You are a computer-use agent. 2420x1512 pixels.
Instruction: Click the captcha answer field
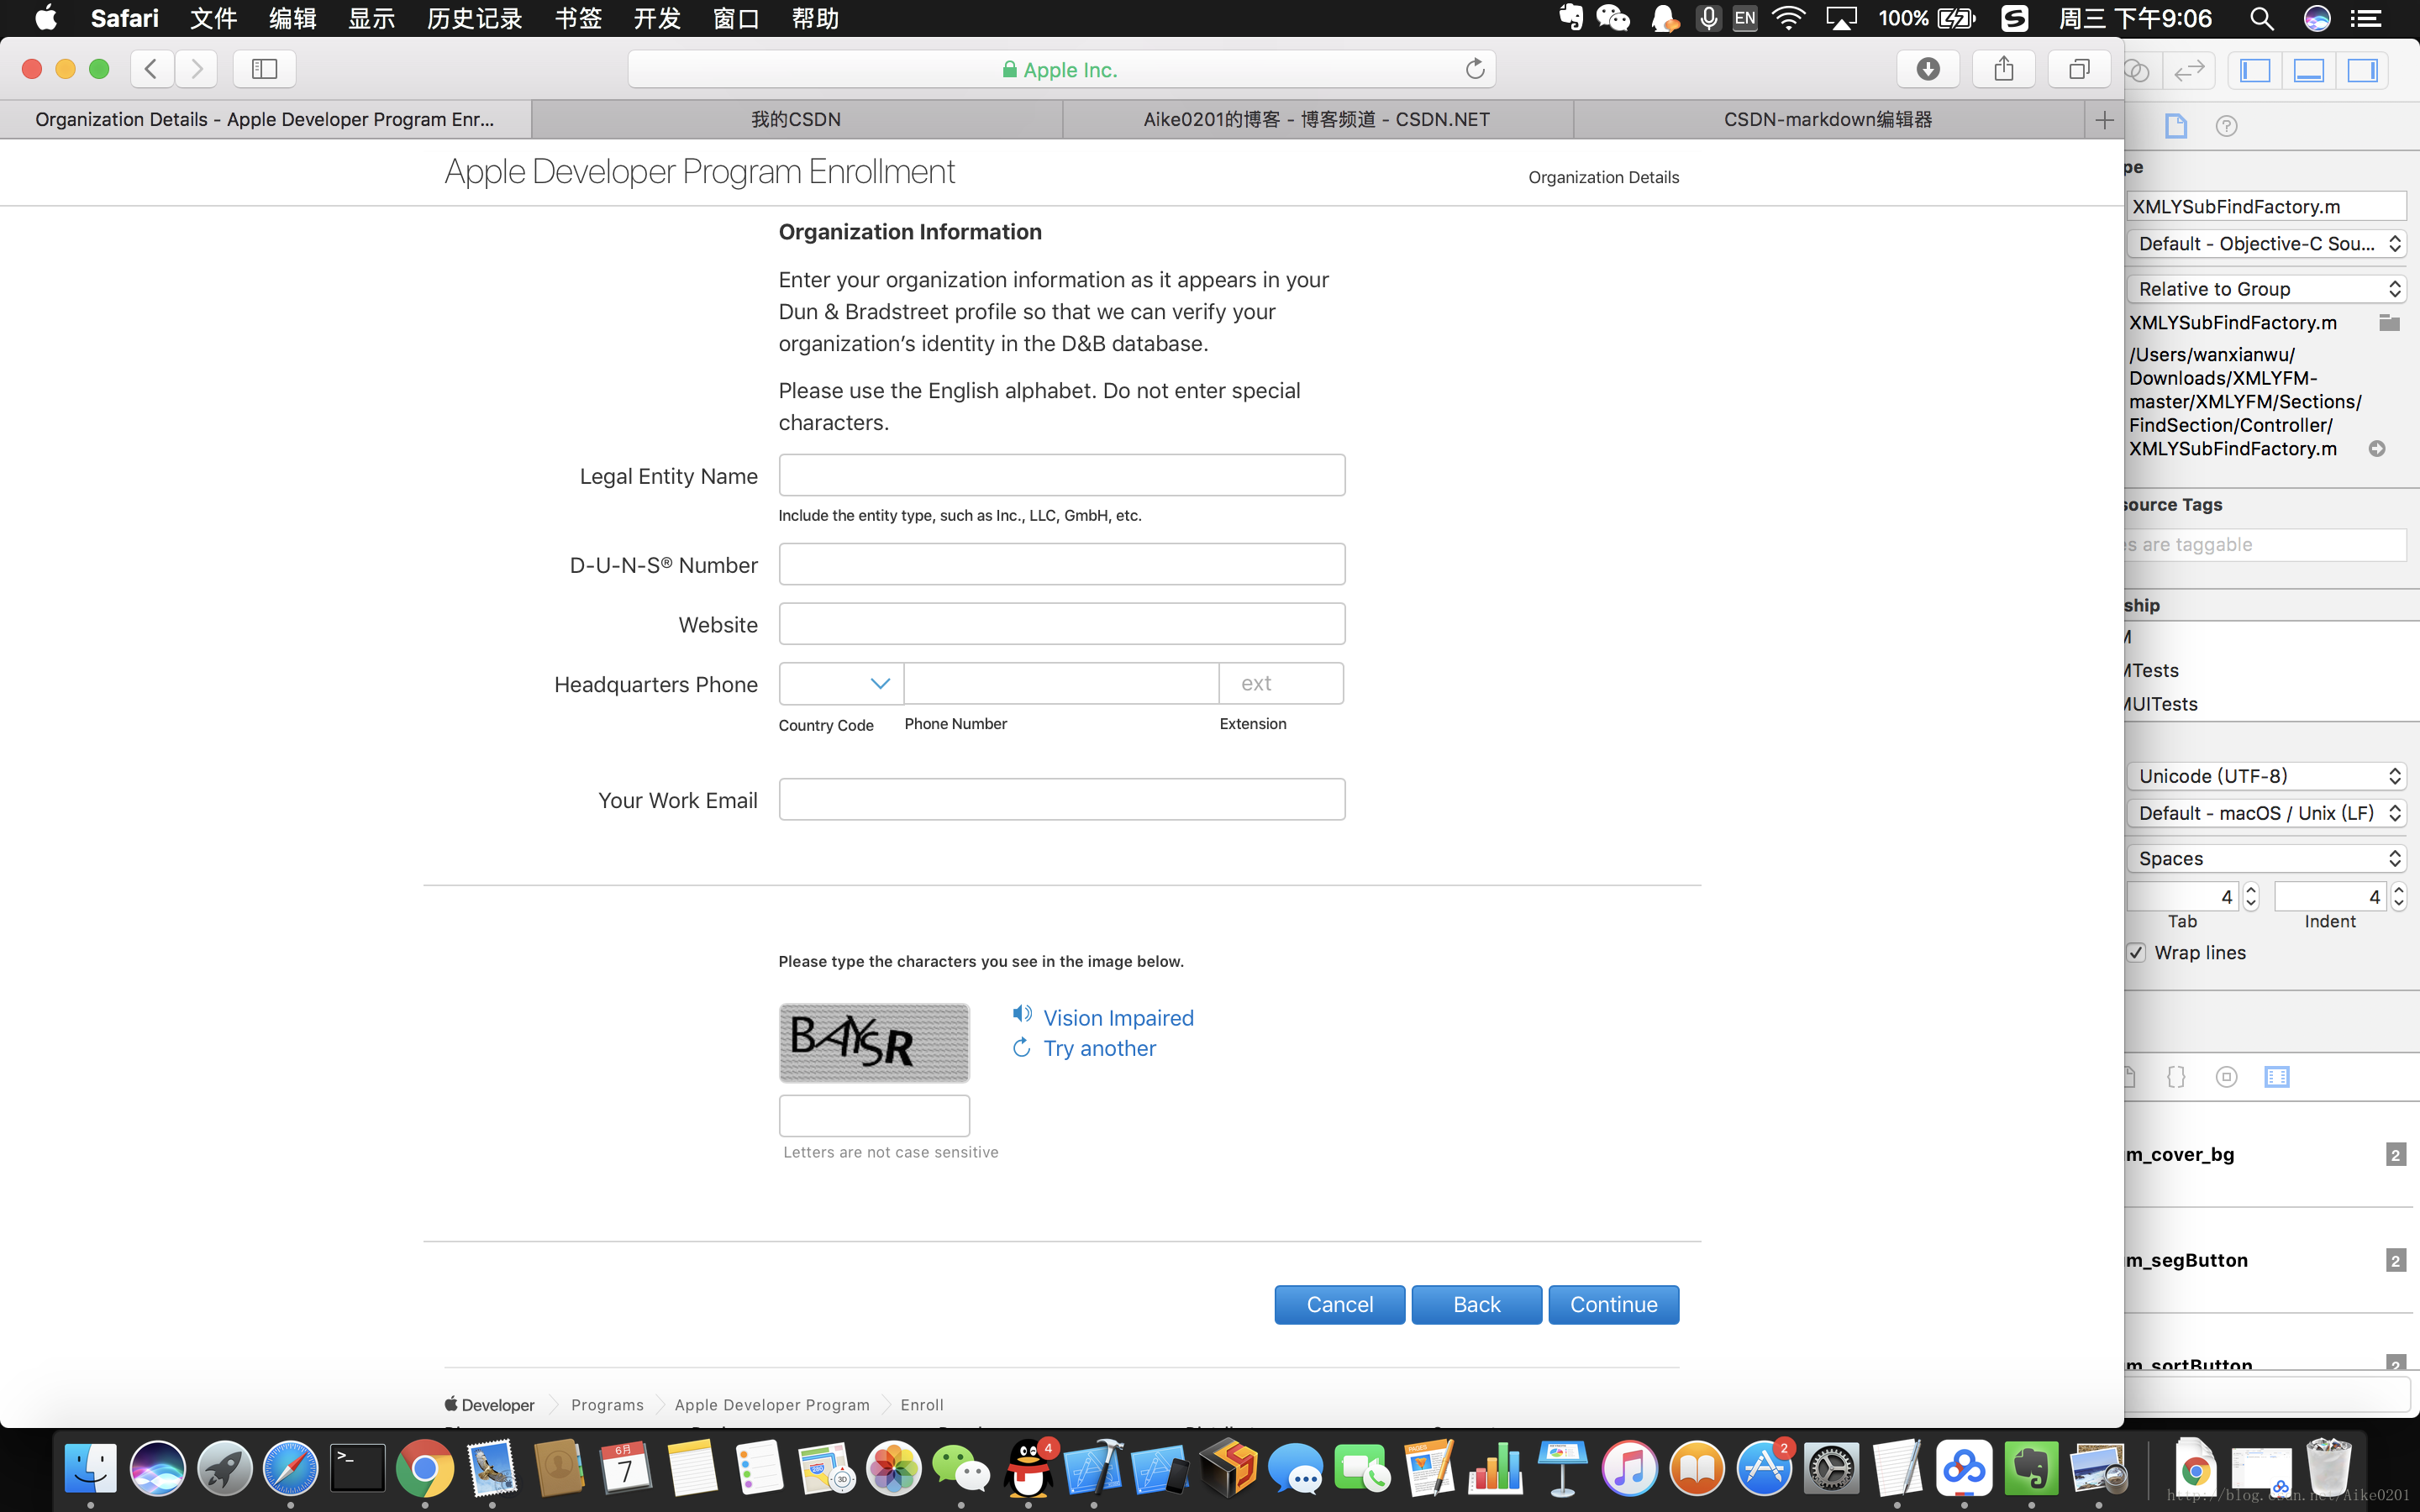pos(874,1115)
